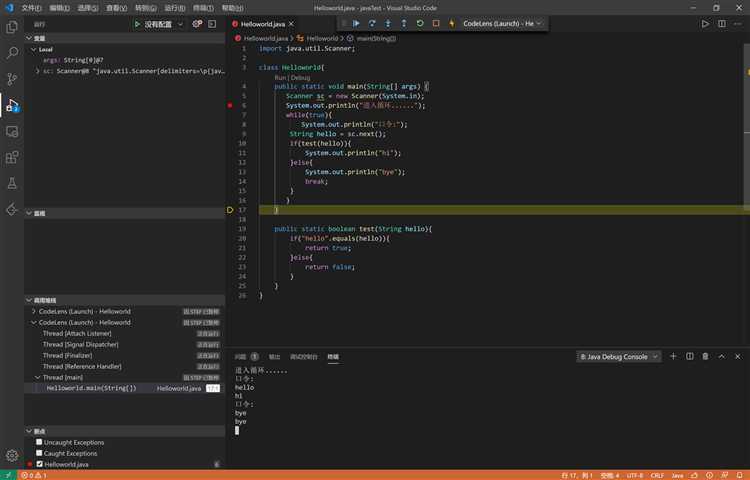Collapse the Breakpoints section header

click(124, 431)
